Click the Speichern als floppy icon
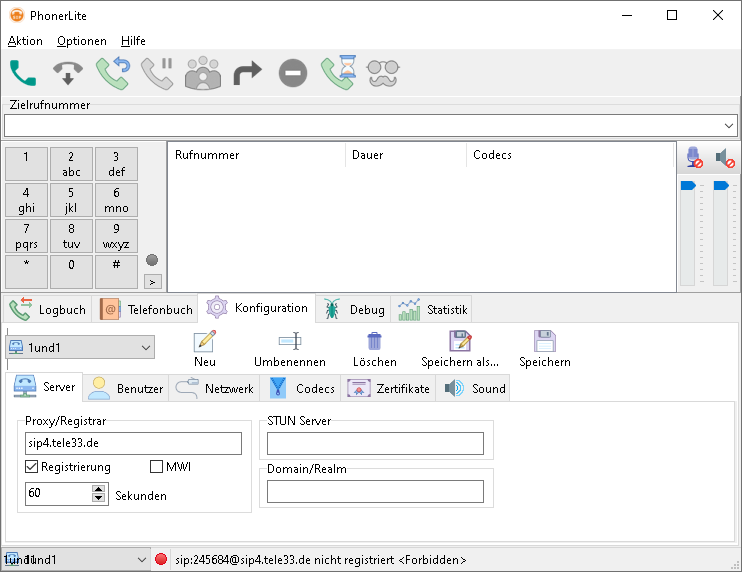 [460, 341]
